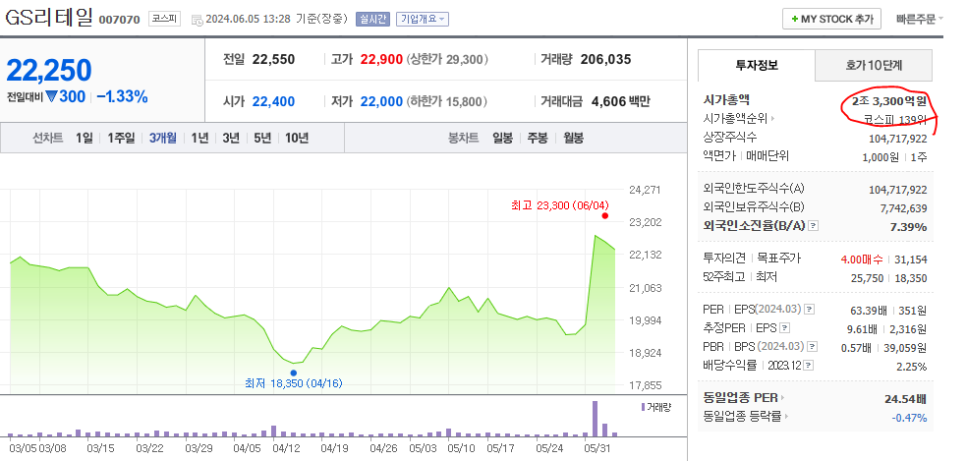Click the 외국인보유주식수 value 7,742,639

click(904, 209)
